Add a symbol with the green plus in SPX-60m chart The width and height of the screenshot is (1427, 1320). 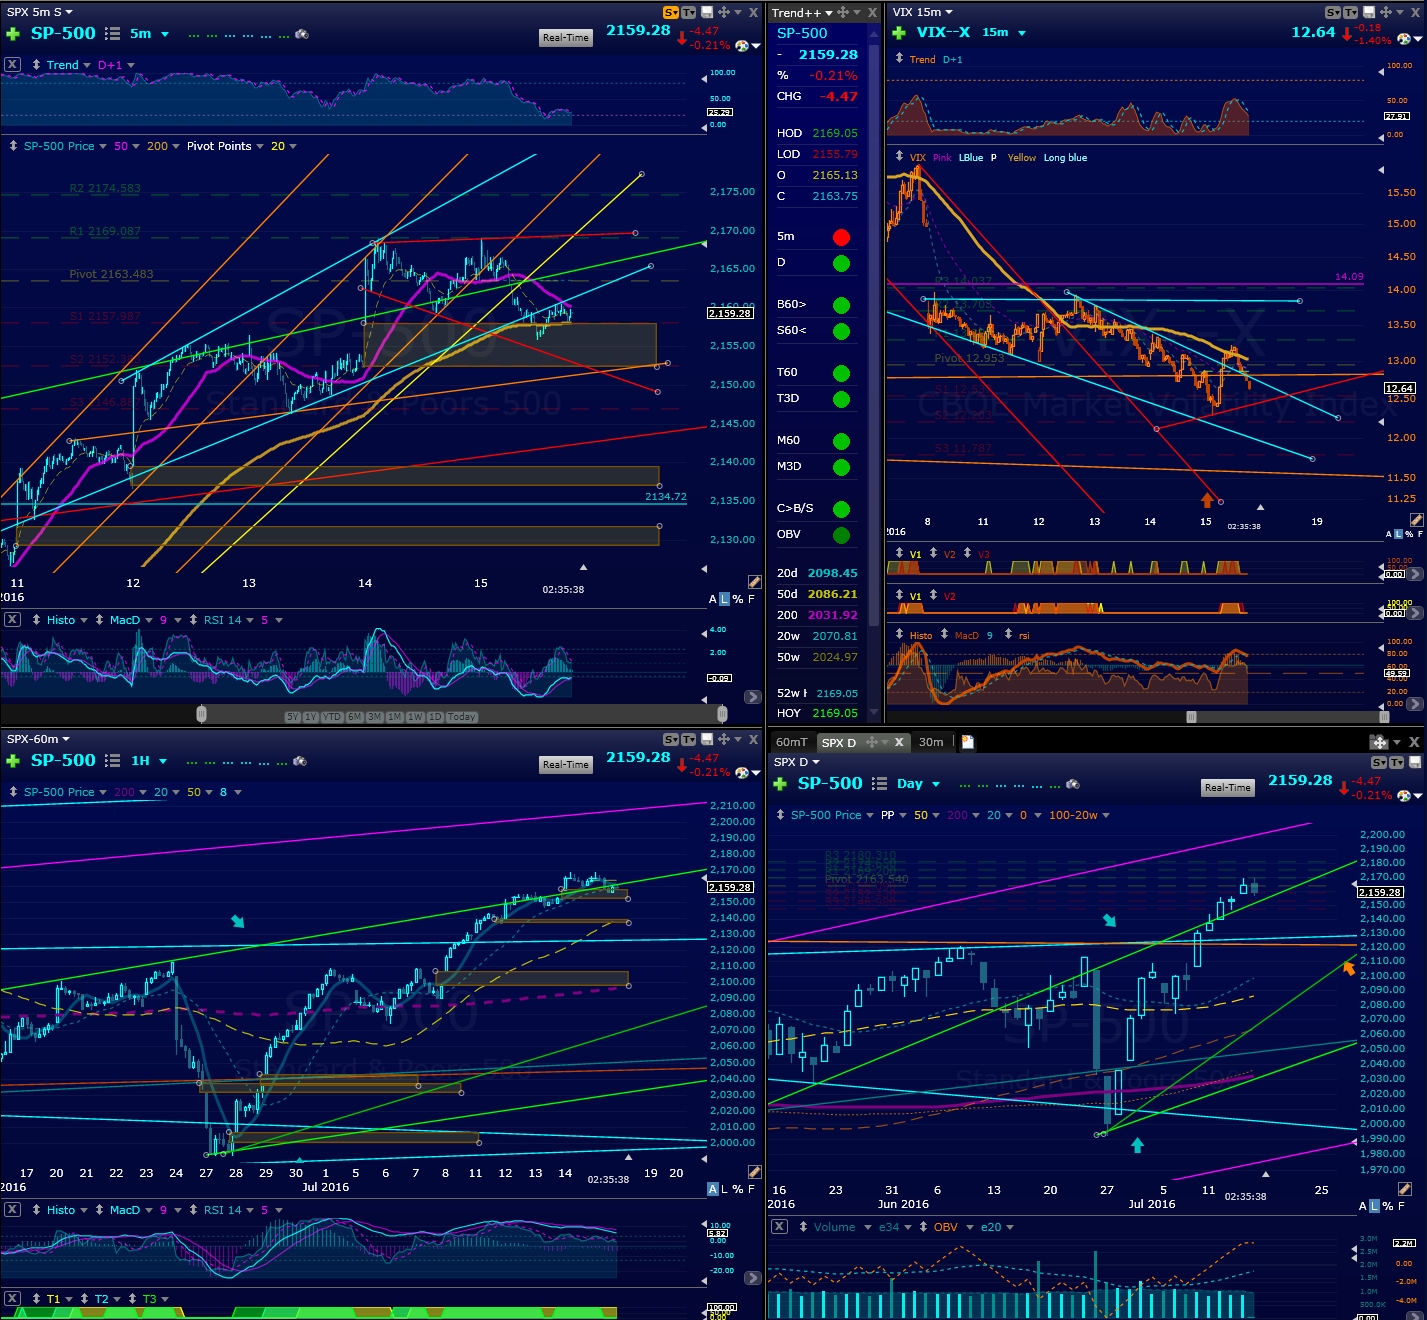(x=13, y=761)
